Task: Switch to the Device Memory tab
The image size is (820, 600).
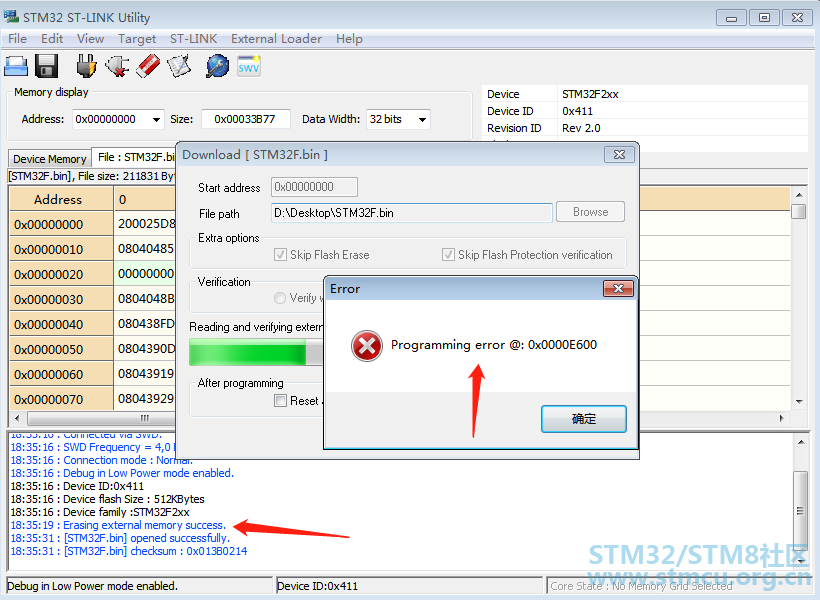Action: pyautogui.click(x=50, y=159)
